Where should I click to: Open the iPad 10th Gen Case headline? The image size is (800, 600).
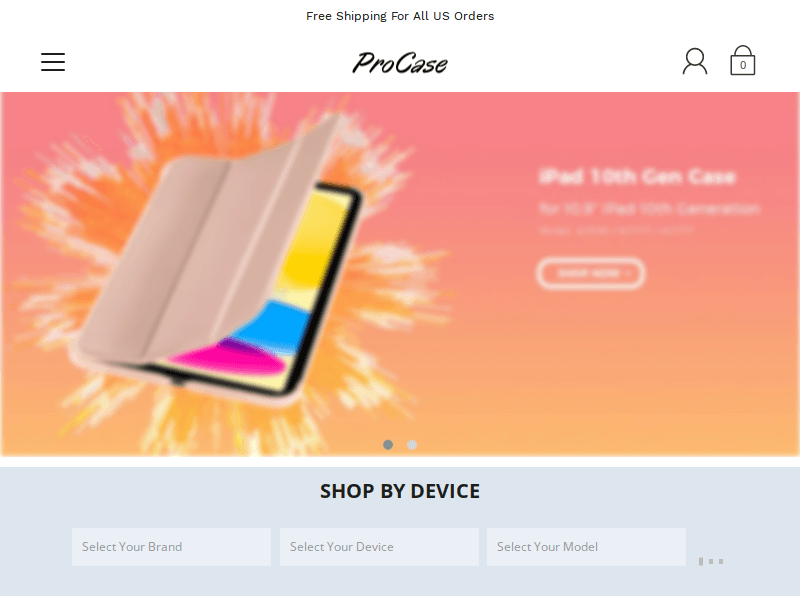tap(637, 177)
